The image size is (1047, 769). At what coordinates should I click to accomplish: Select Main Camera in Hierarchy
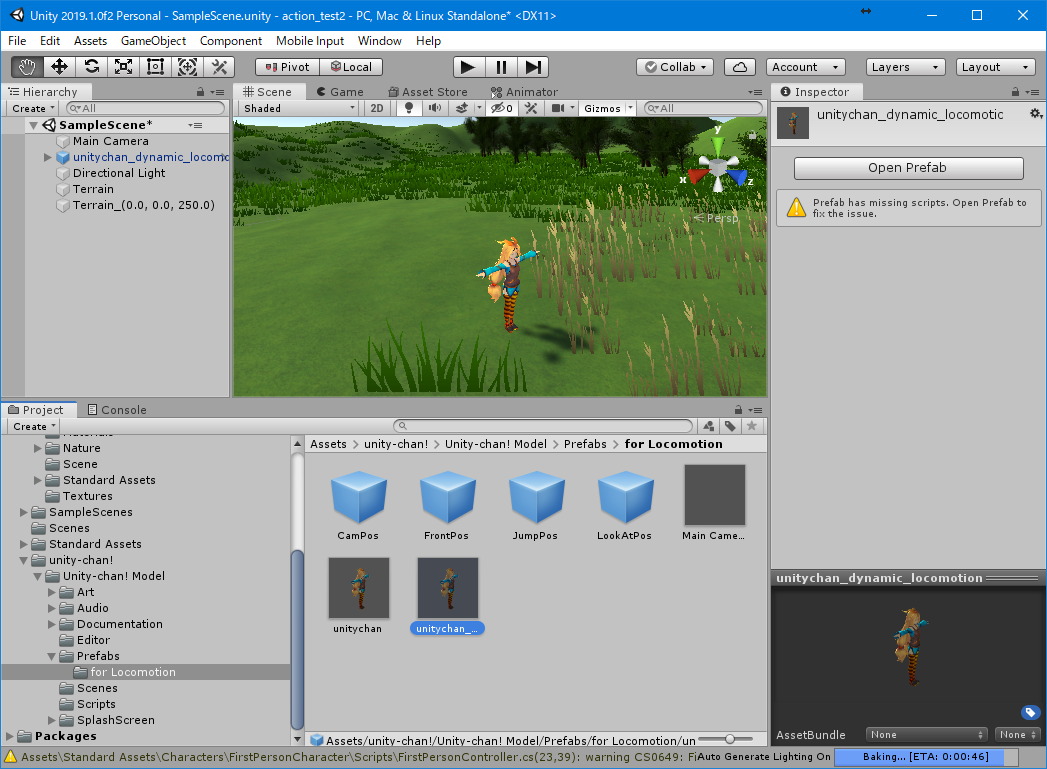(111, 141)
